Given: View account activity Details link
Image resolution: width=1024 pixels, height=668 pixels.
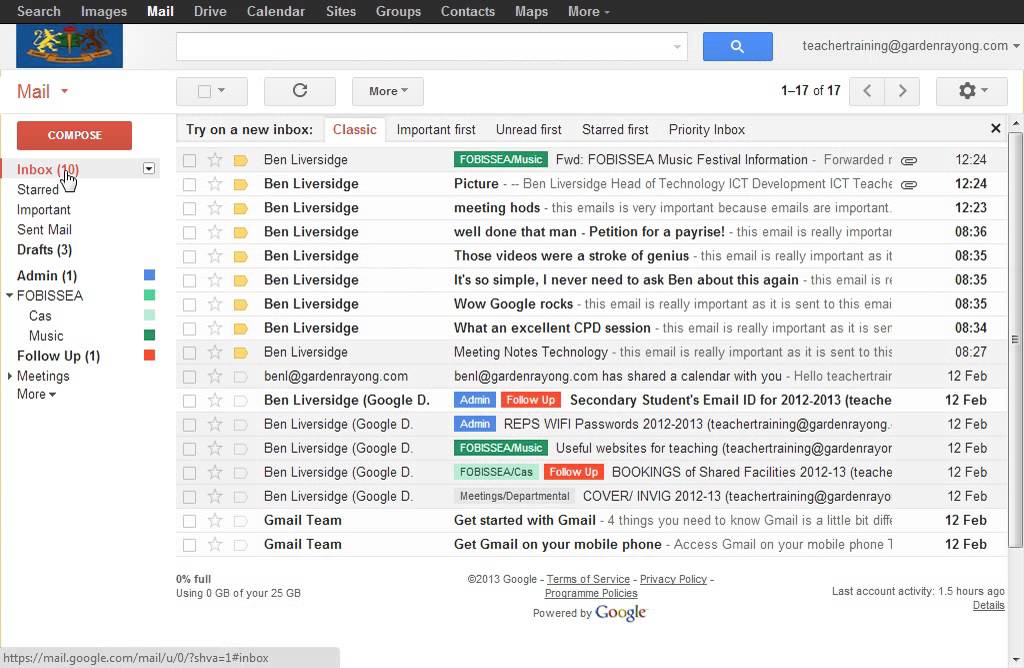Looking at the screenshot, I should click(x=988, y=605).
